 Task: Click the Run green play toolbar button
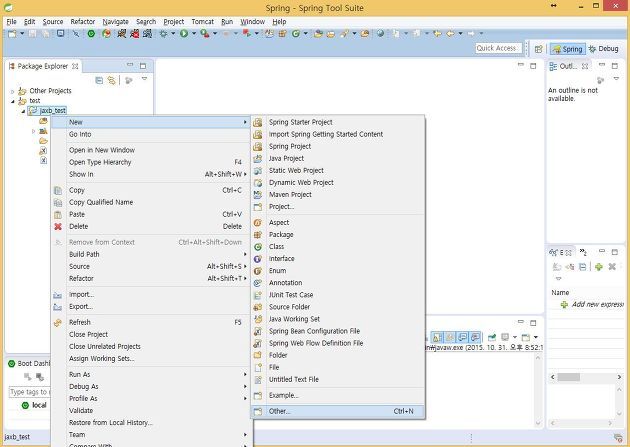click(x=184, y=34)
